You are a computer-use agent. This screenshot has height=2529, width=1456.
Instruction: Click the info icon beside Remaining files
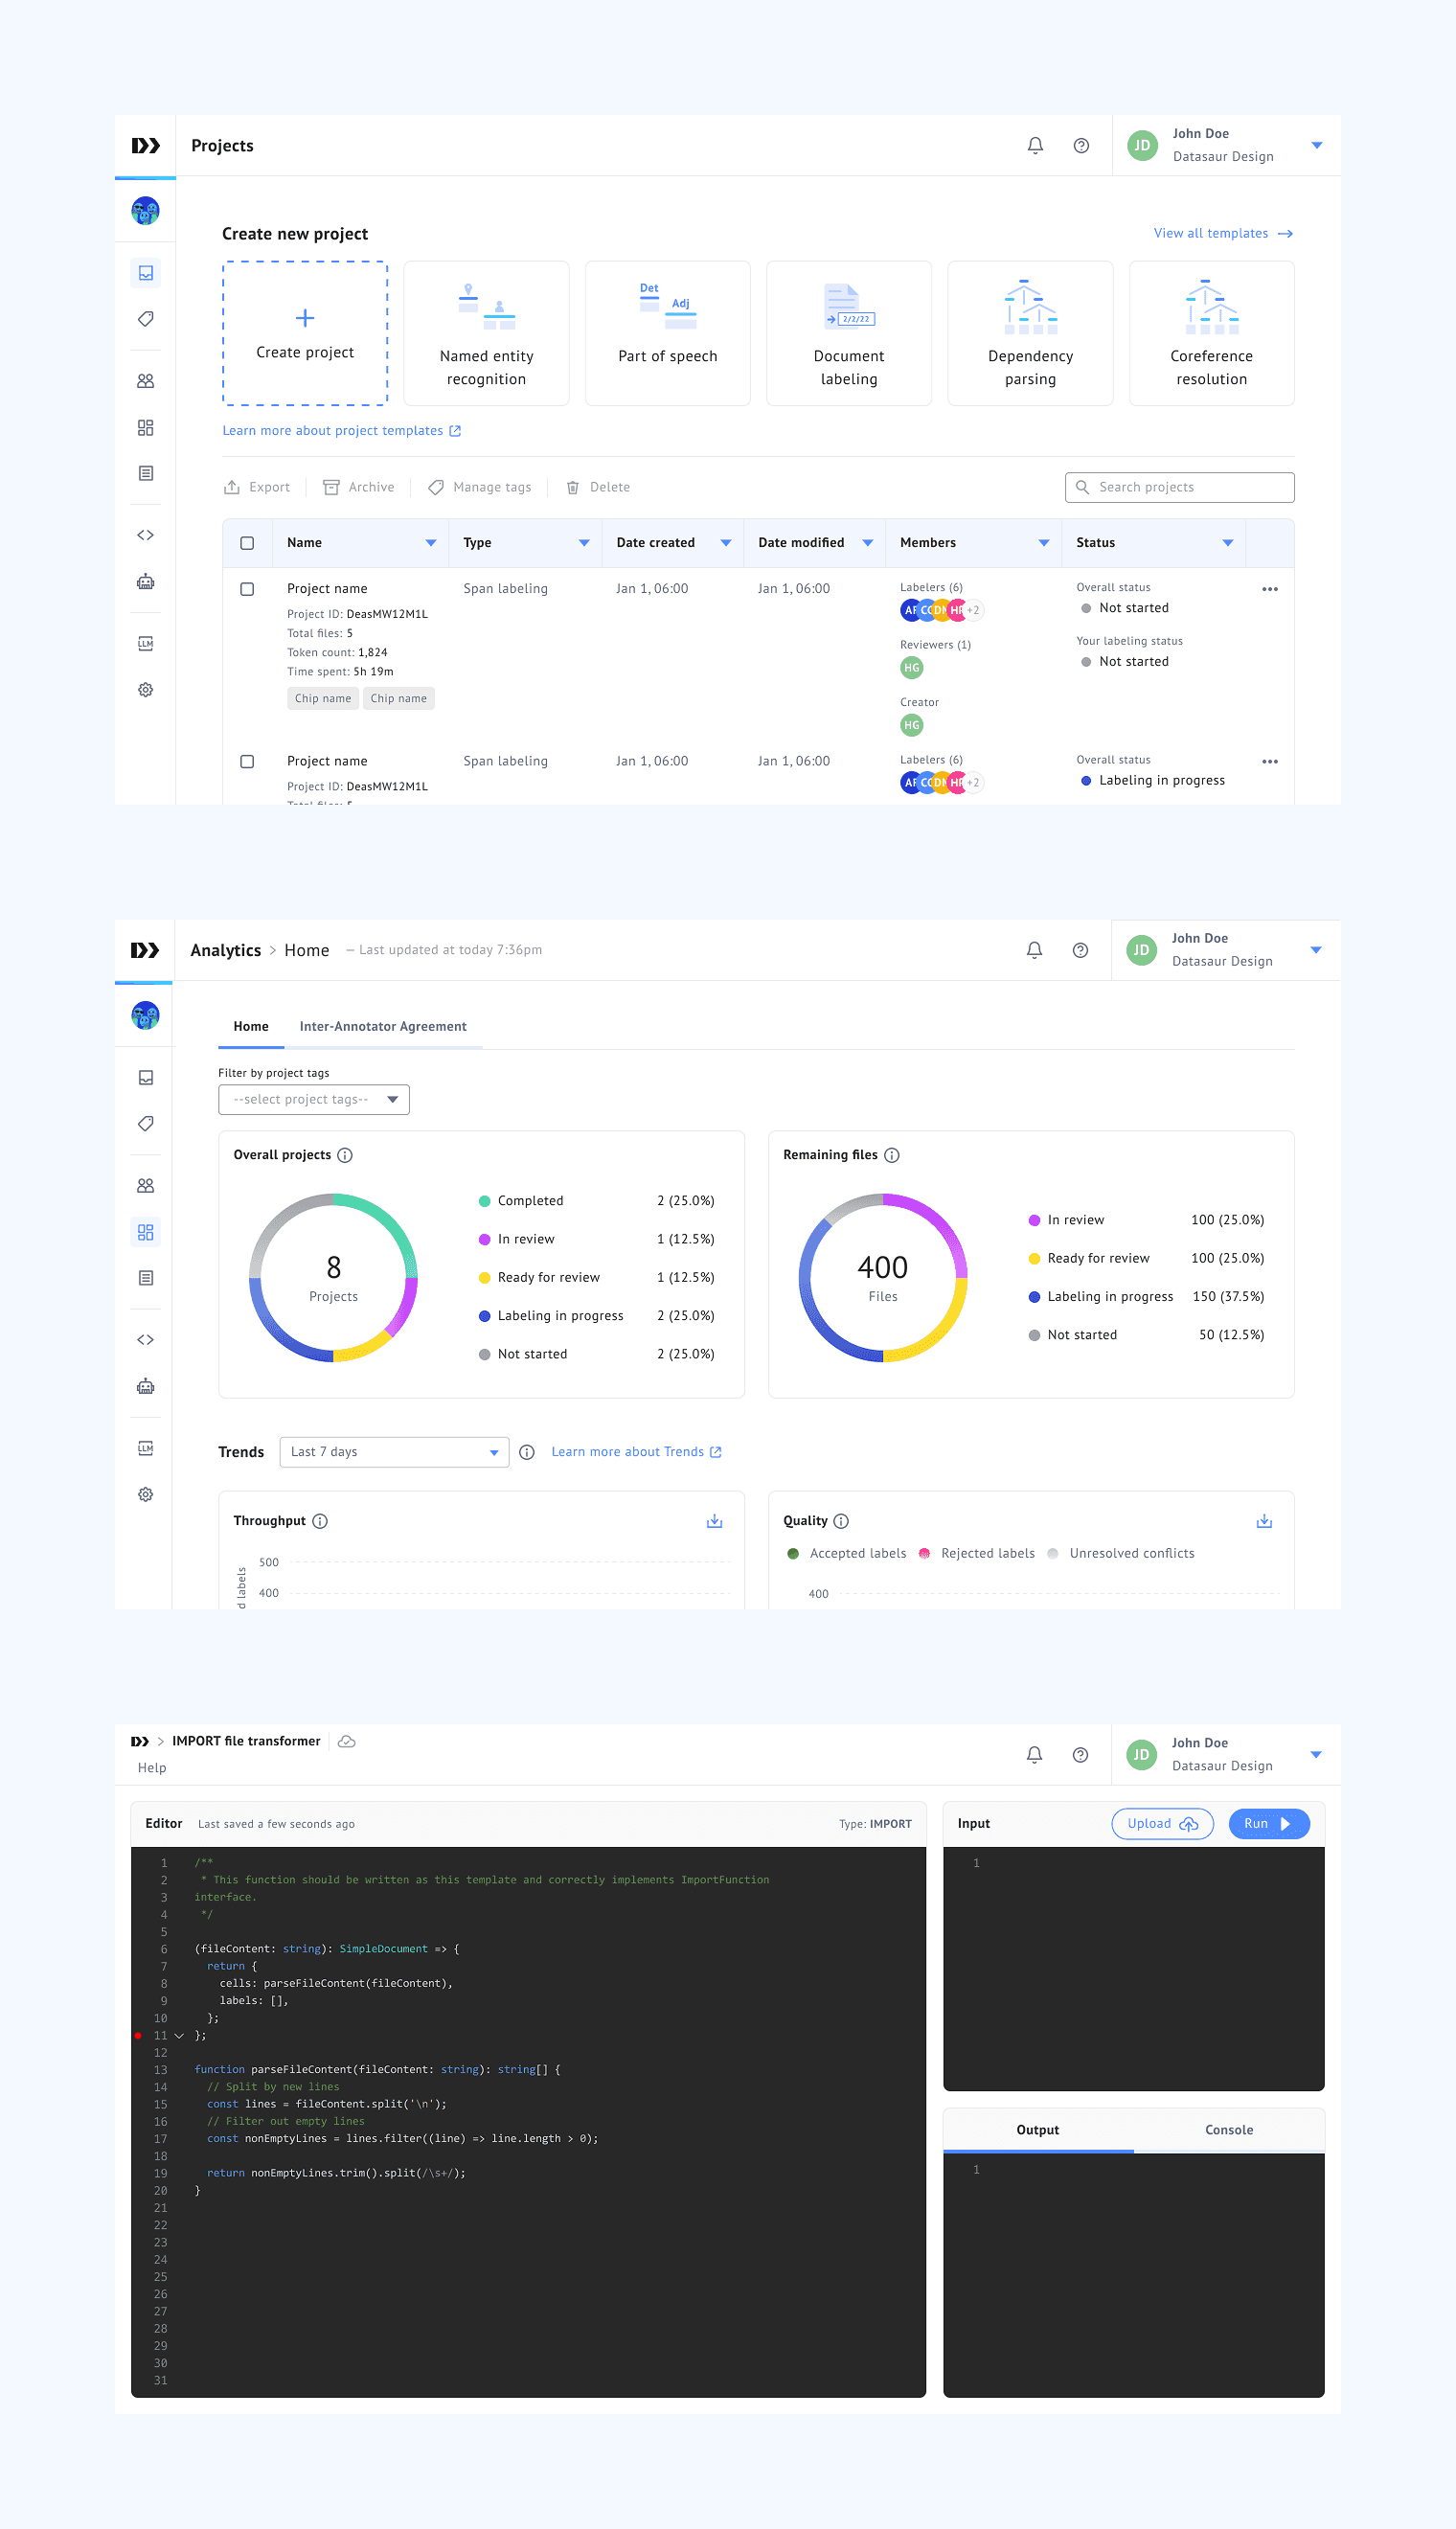coord(892,1155)
